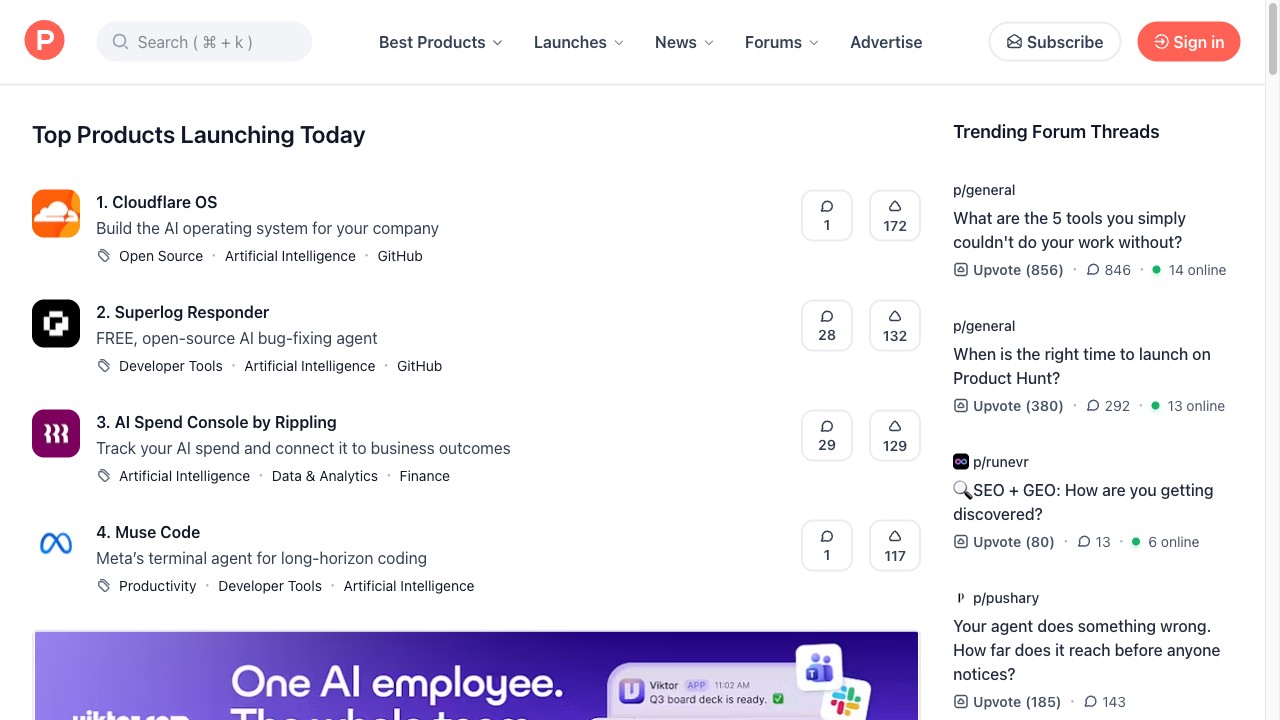The width and height of the screenshot is (1280, 720).
Task: Open the p/general label above '5 tools' thread
Action: pyautogui.click(x=984, y=190)
